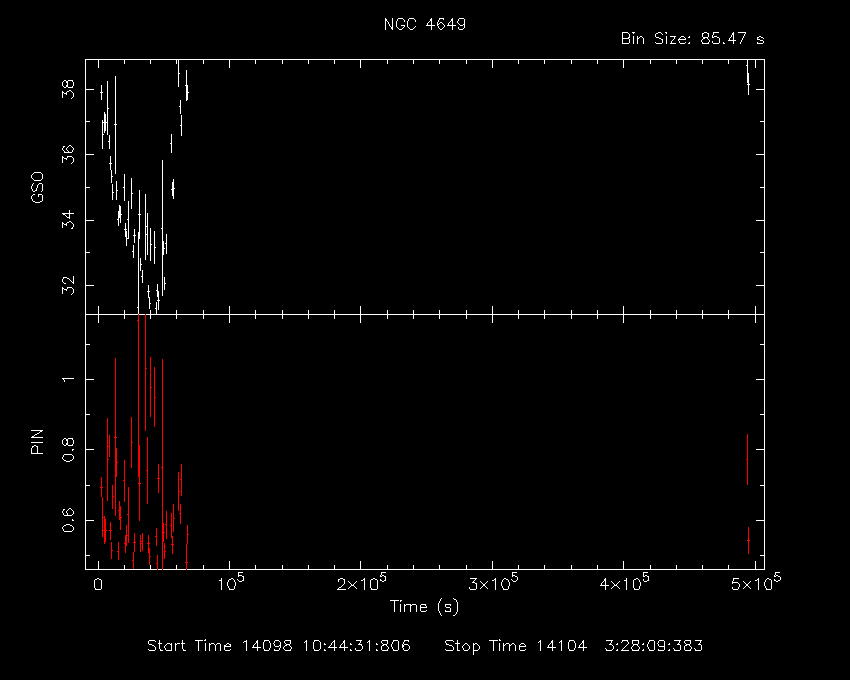Image resolution: width=850 pixels, height=680 pixels.
Task: Click the GSO axis tick value 36
Action: pyautogui.click(x=69, y=155)
